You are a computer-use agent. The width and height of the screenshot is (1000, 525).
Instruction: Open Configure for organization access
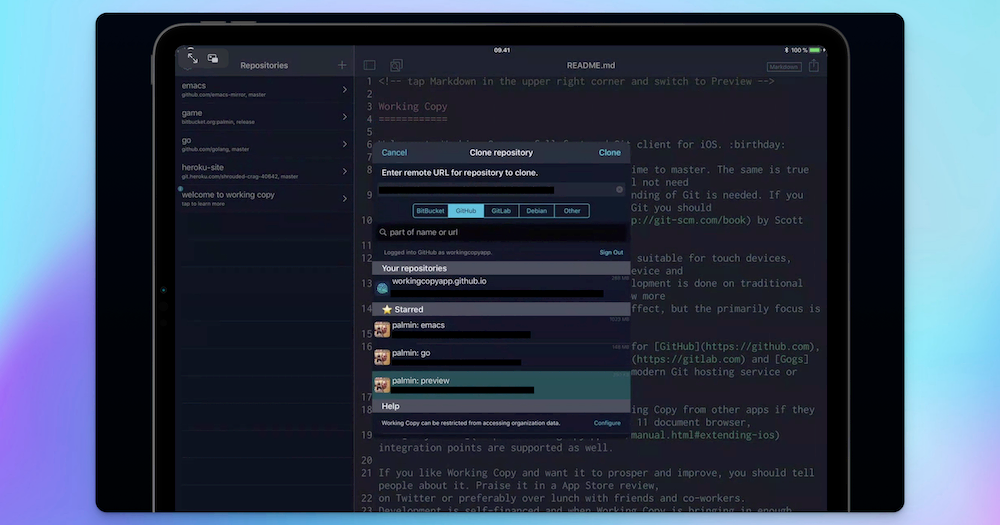pyautogui.click(x=607, y=423)
